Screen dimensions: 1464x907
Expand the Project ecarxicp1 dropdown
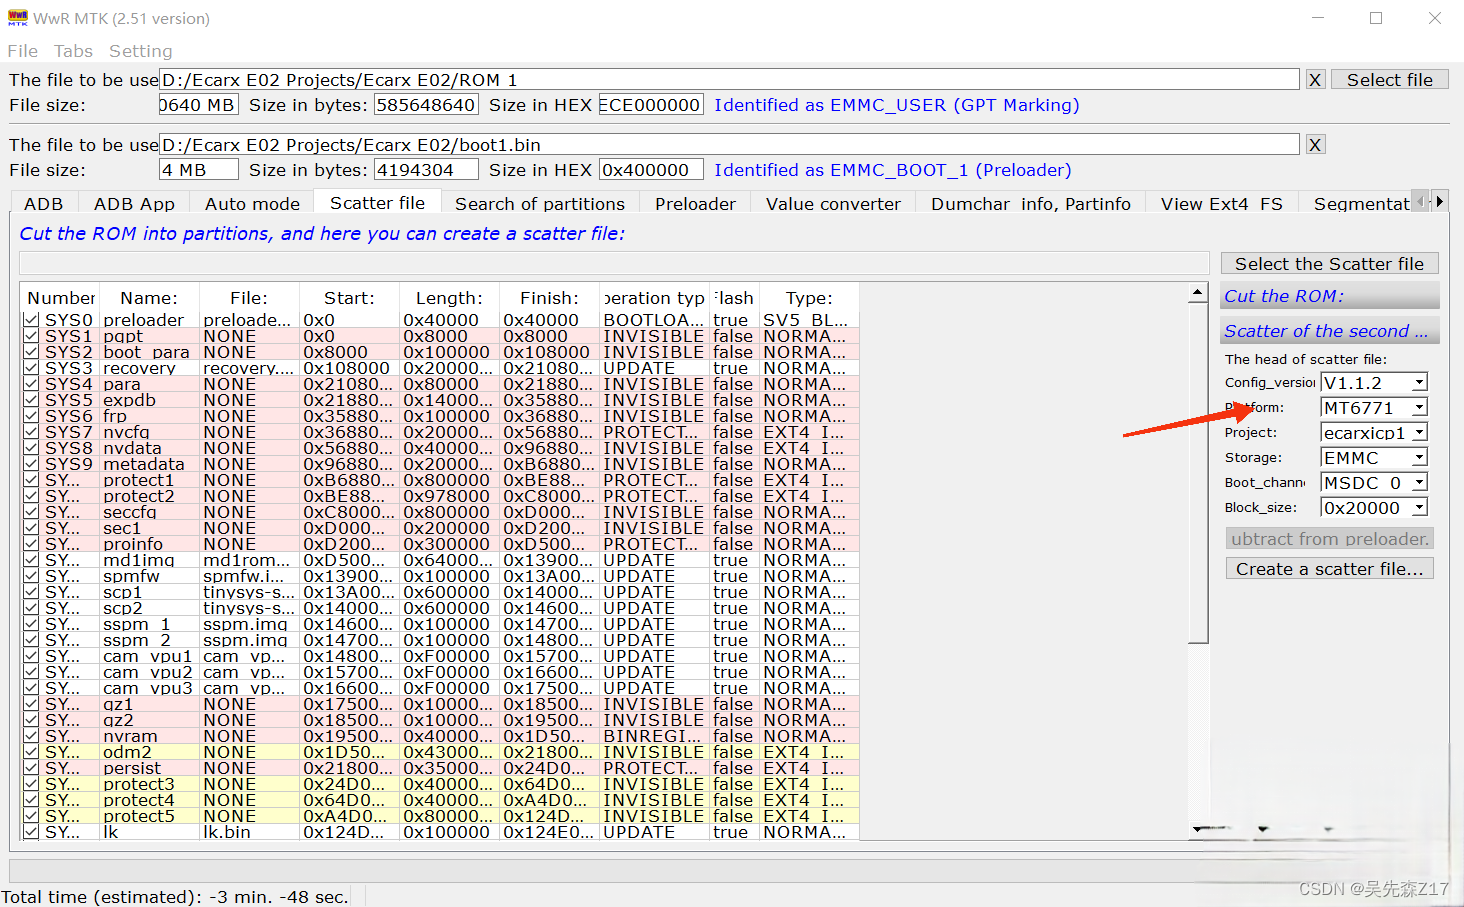1419,433
